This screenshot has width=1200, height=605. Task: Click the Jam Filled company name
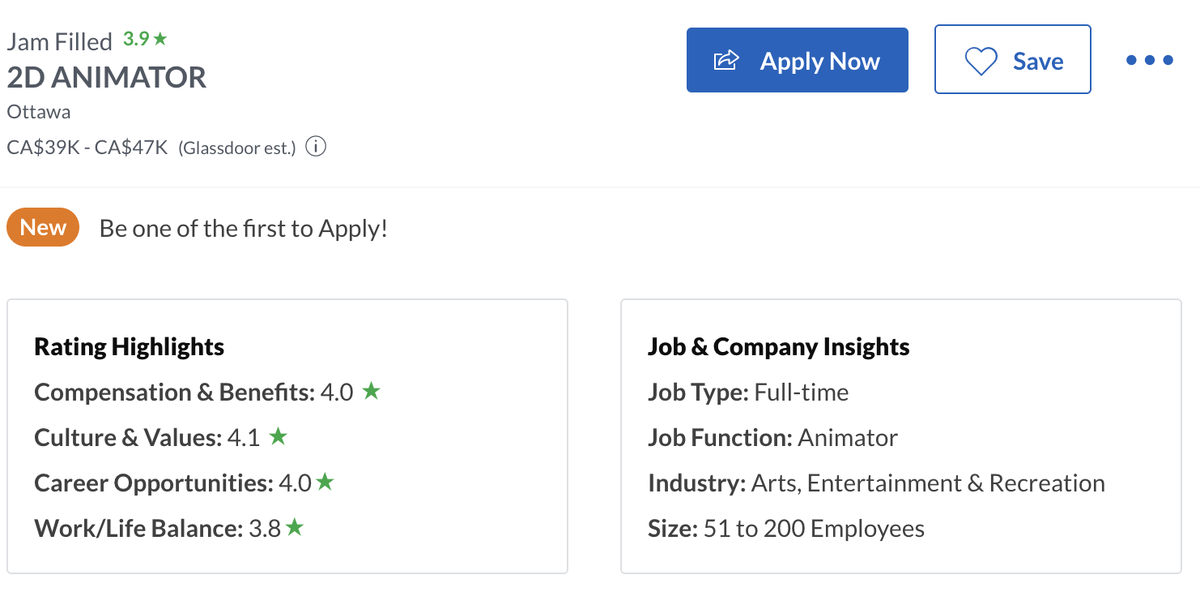(59, 42)
